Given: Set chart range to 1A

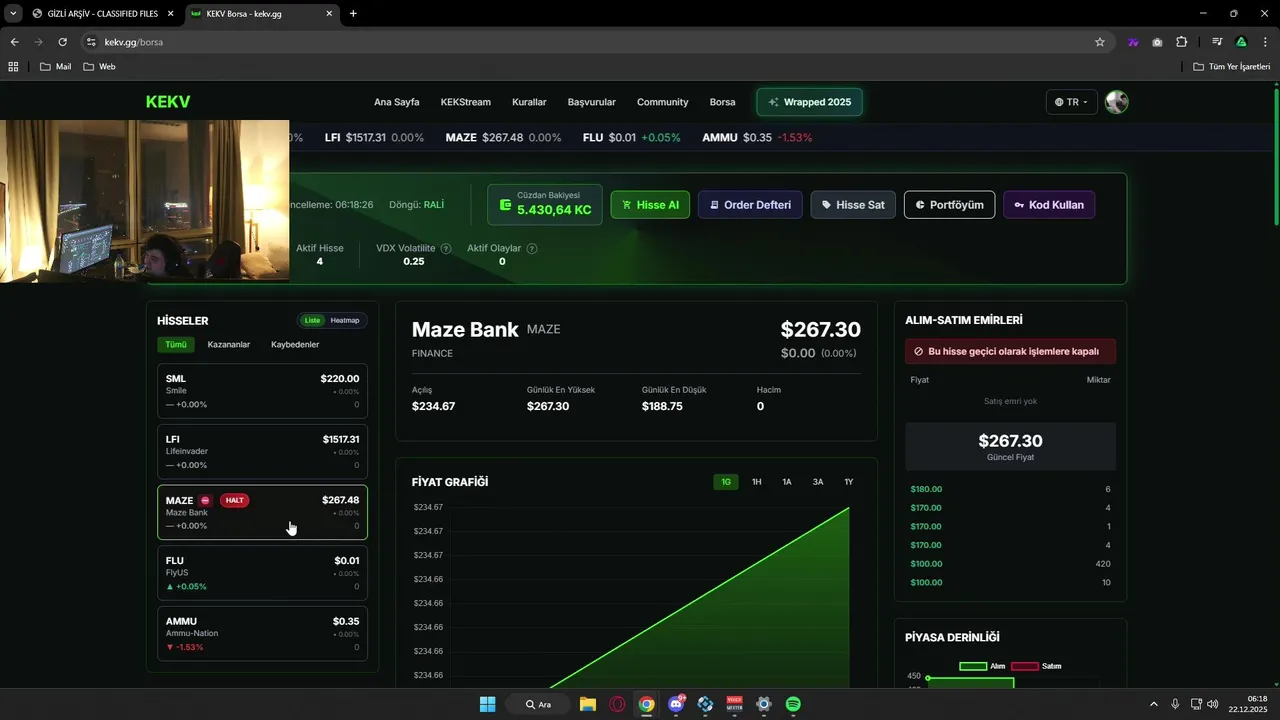Looking at the screenshot, I should click(787, 482).
